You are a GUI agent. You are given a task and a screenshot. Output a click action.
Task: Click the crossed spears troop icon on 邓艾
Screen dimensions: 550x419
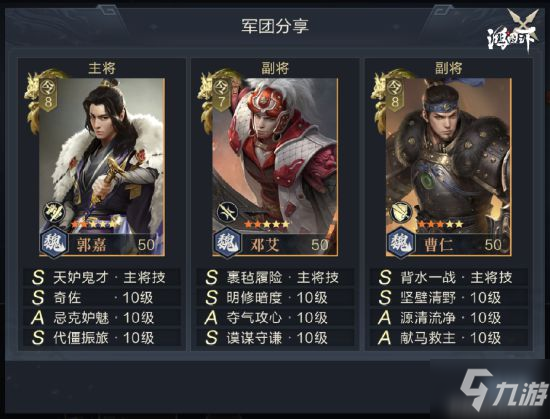[x=227, y=212]
